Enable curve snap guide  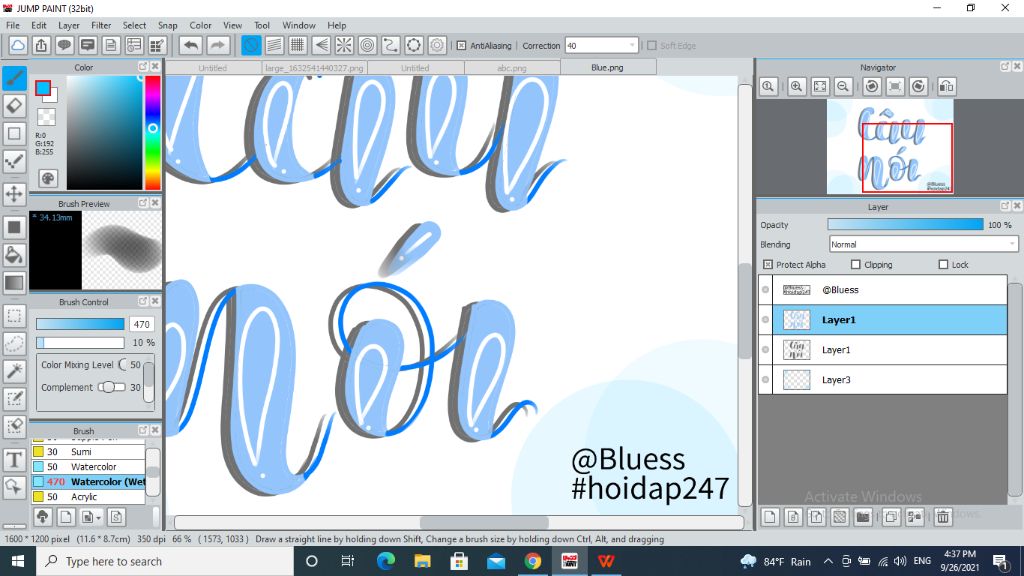point(391,45)
